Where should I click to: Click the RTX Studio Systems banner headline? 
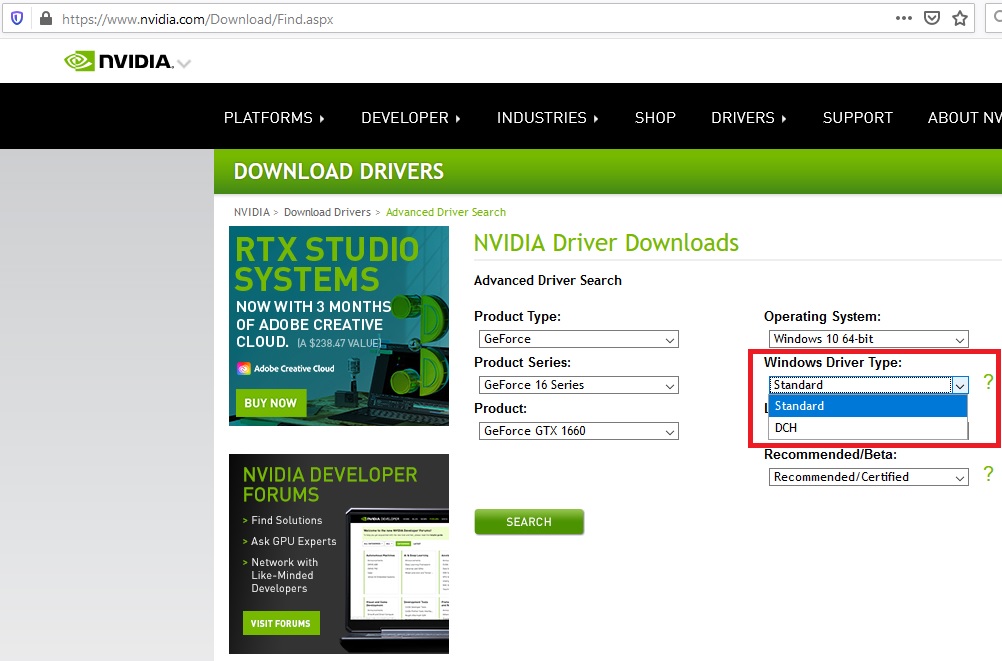coord(326,264)
